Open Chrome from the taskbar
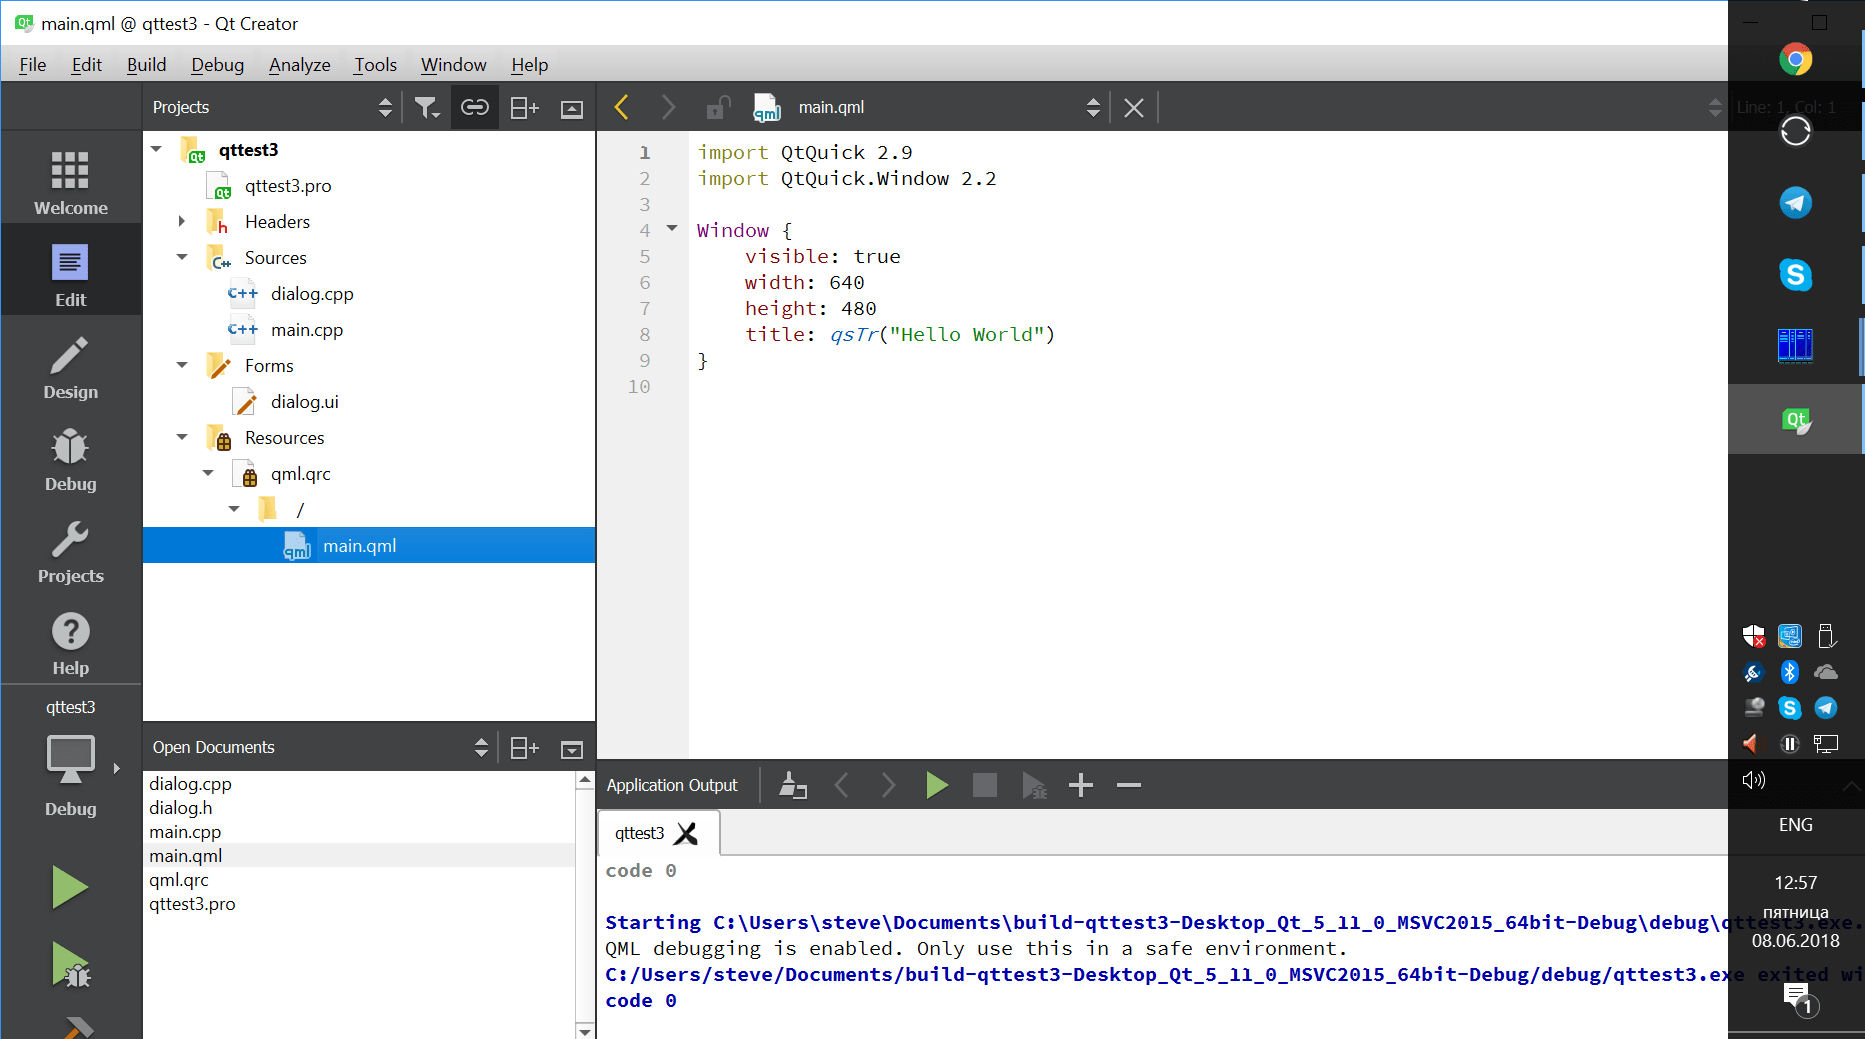Image resolution: width=1865 pixels, height=1039 pixels. pos(1795,60)
